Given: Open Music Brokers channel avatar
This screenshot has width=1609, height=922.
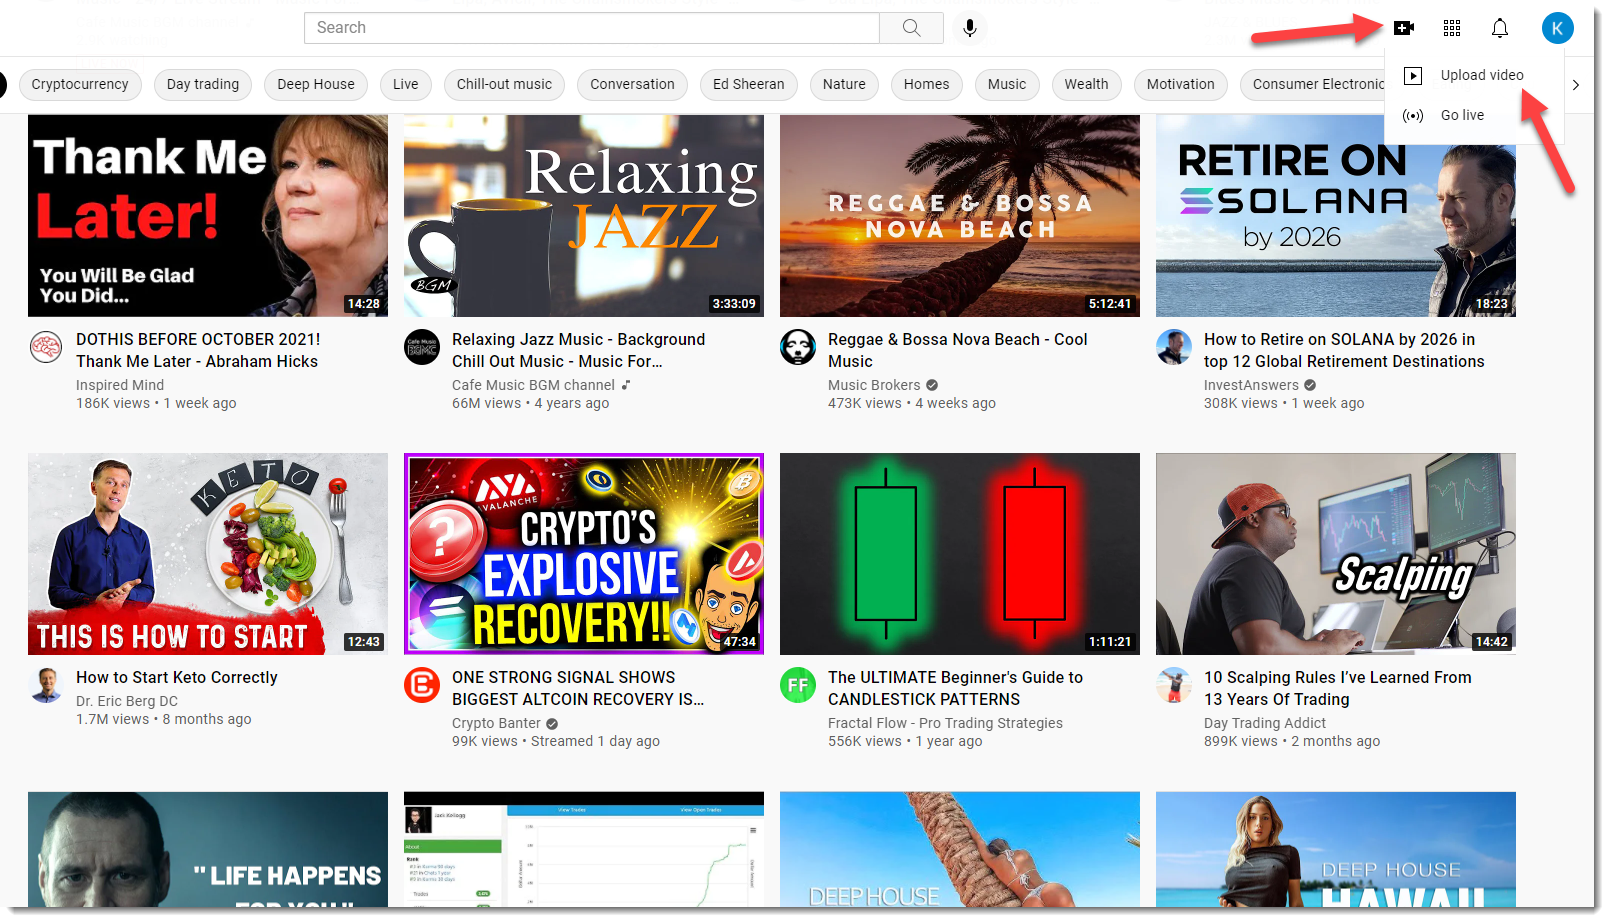Looking at the screenshot, I should [798, 347].
